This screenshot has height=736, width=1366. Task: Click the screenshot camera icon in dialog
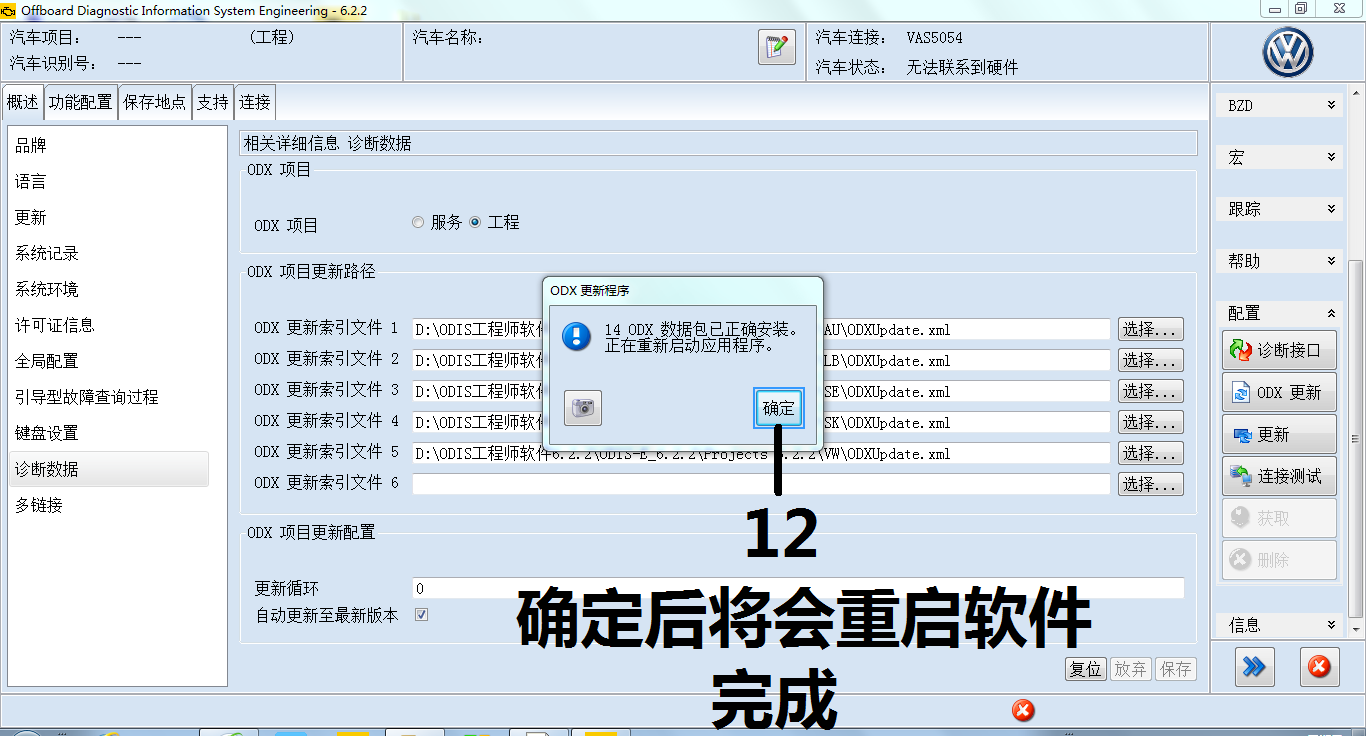point(583,407)
